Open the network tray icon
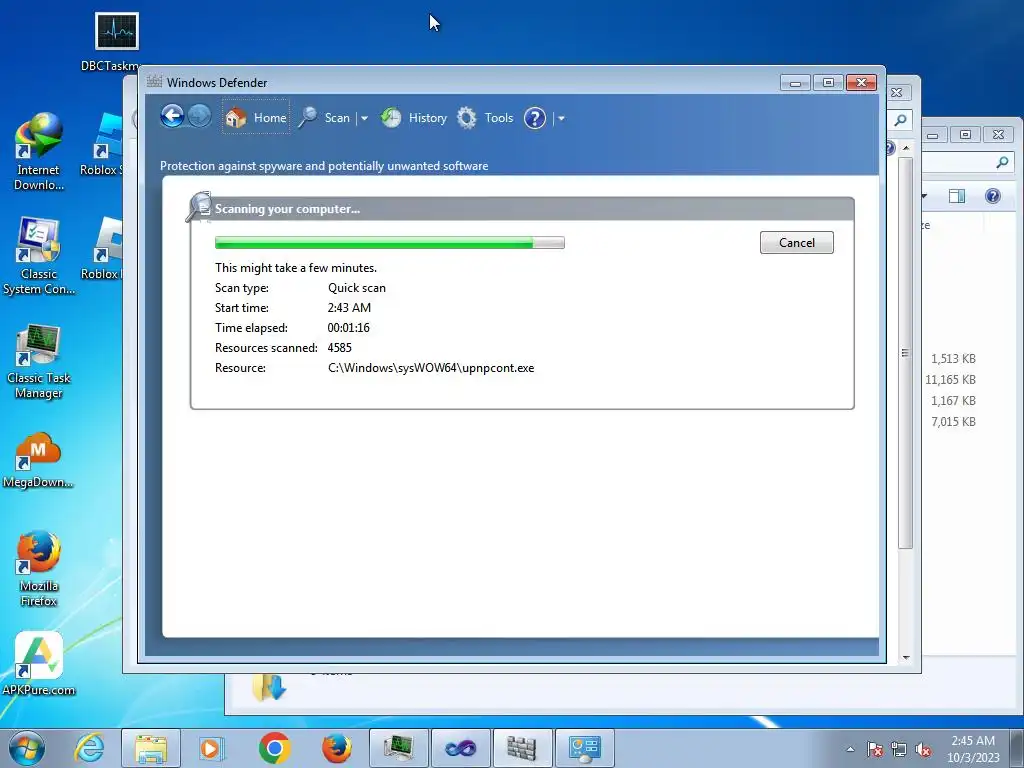 [899, 749]
